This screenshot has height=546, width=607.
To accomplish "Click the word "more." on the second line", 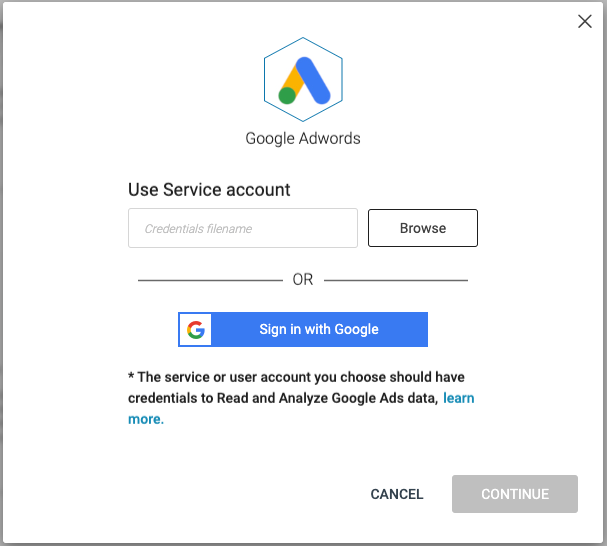I will 146,419.
